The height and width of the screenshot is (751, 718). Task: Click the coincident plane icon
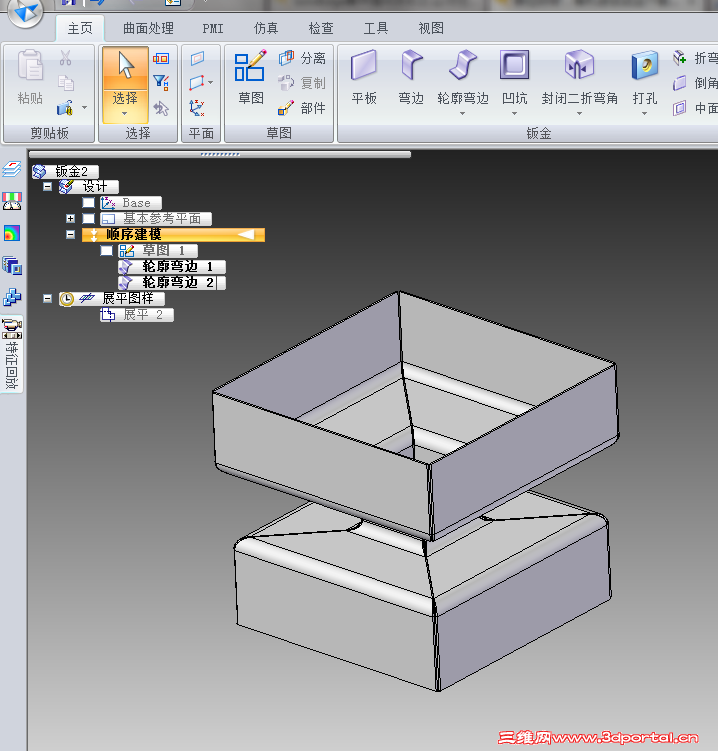197,58
